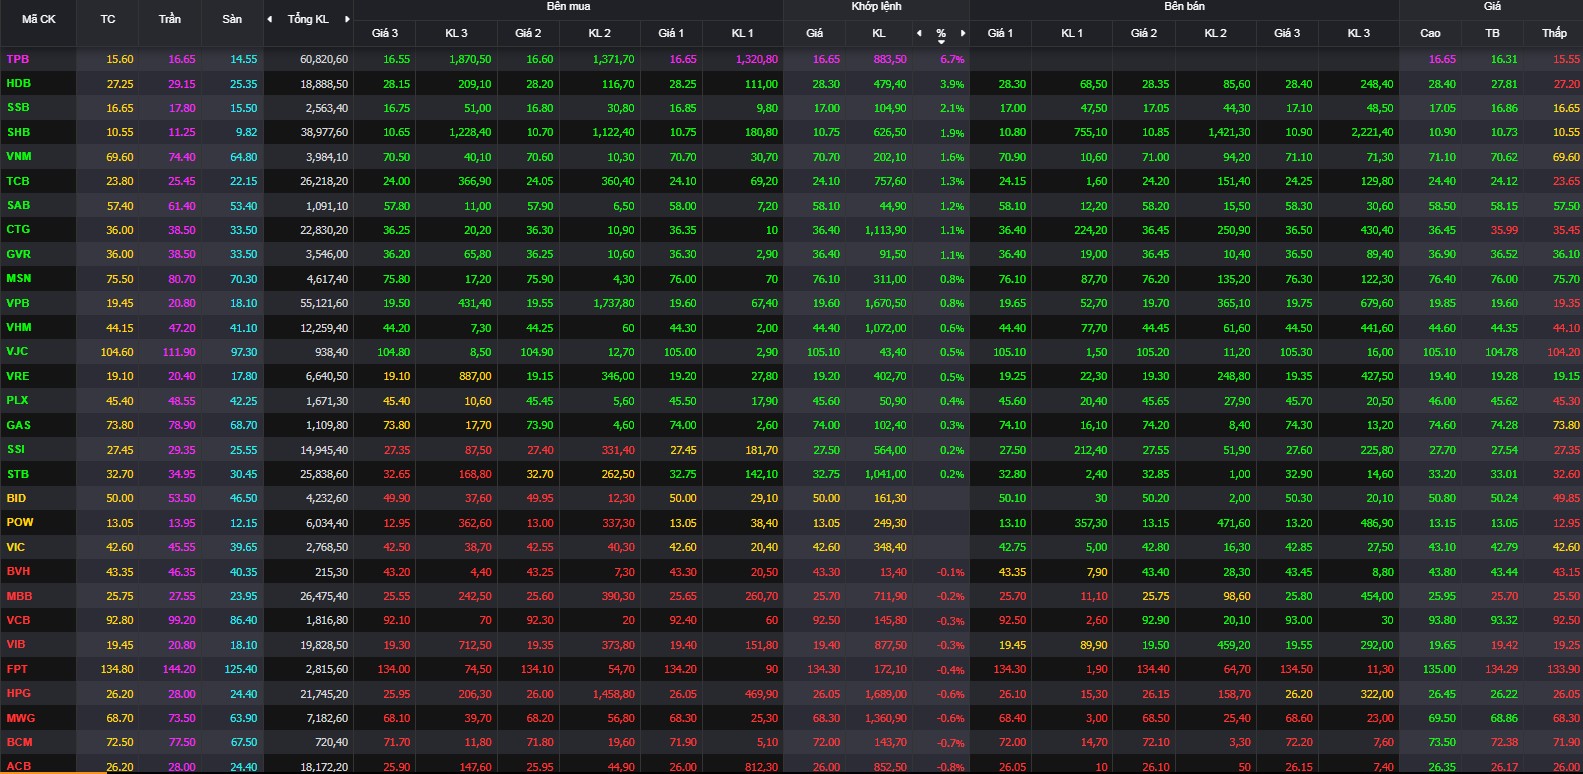Select the SSB ticker
The height and width of the screenshot is (774, 1583).
[x=18, y=108]
